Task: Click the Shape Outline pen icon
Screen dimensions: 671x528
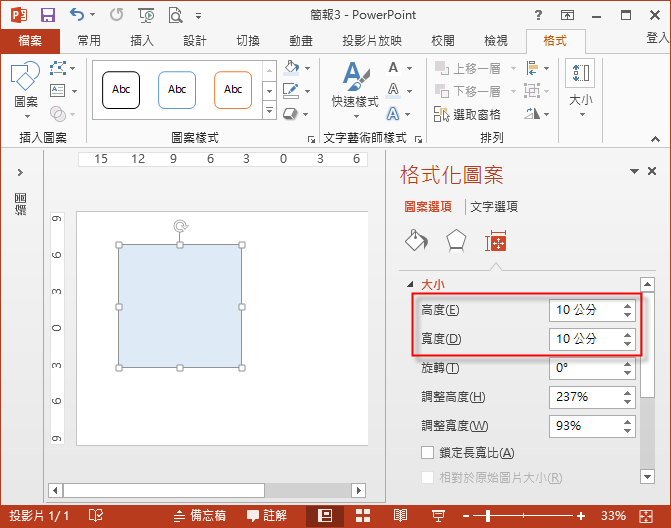Action: [x=291, y=90]
